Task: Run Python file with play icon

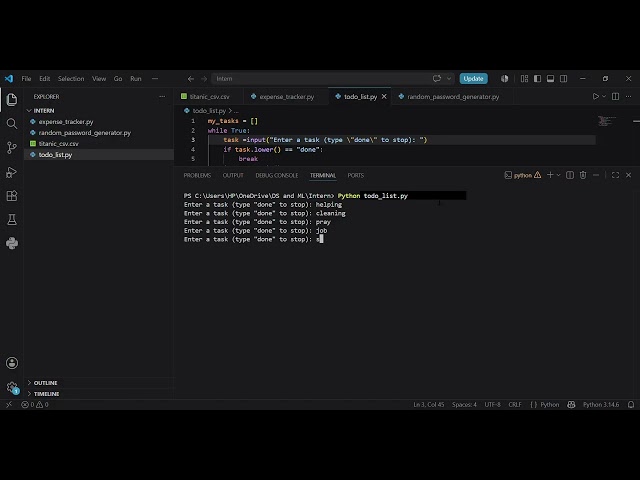Action: coord(596,96)
